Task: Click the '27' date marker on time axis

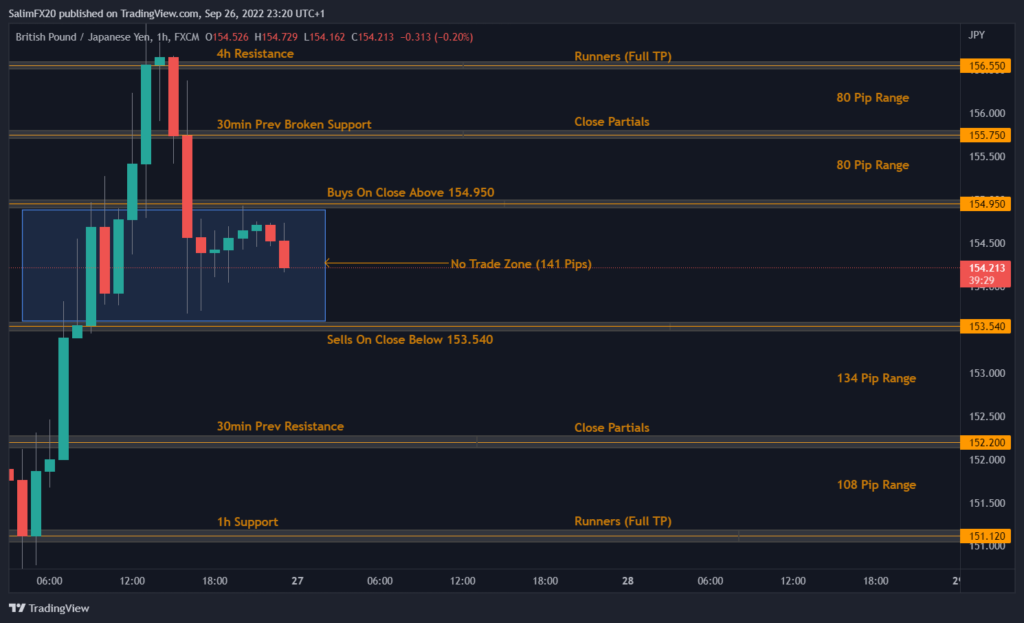Action: pos(297,581)
